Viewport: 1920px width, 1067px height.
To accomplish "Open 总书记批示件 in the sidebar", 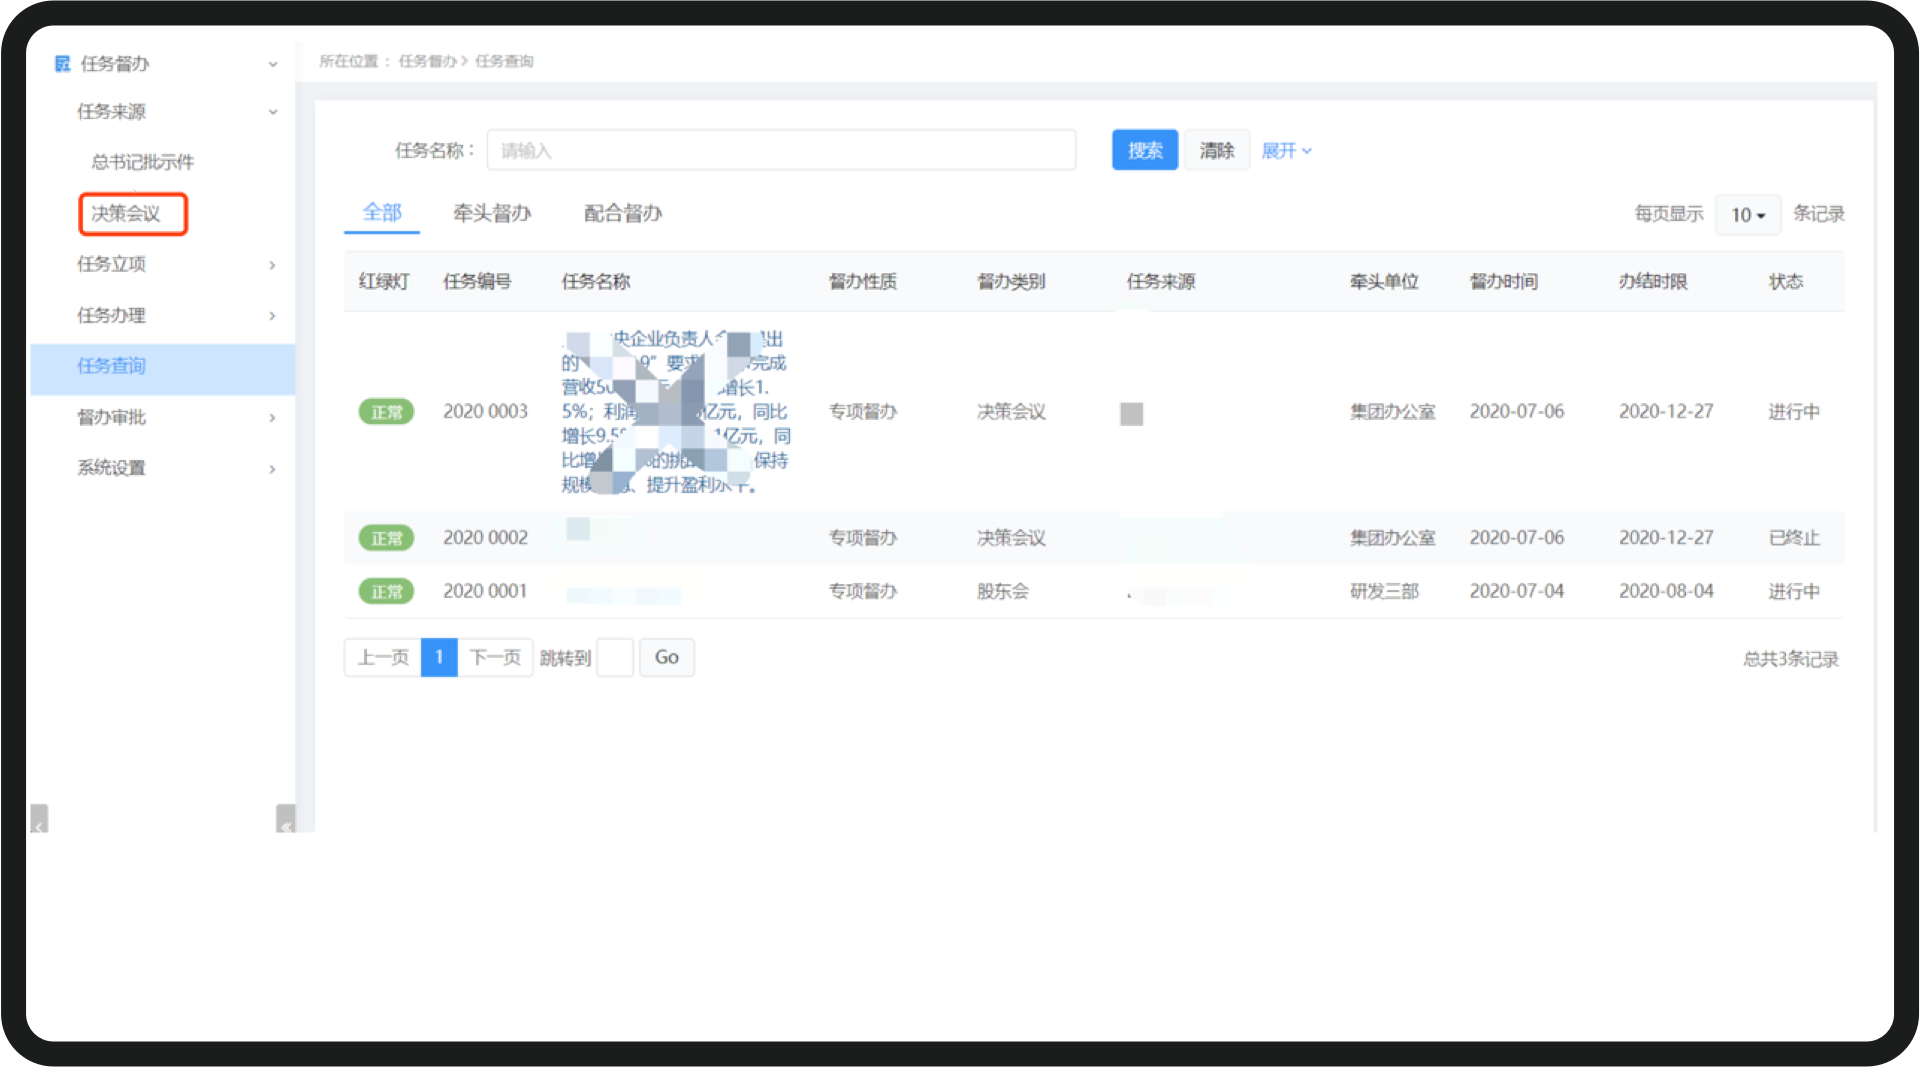I will coord(143,162).
